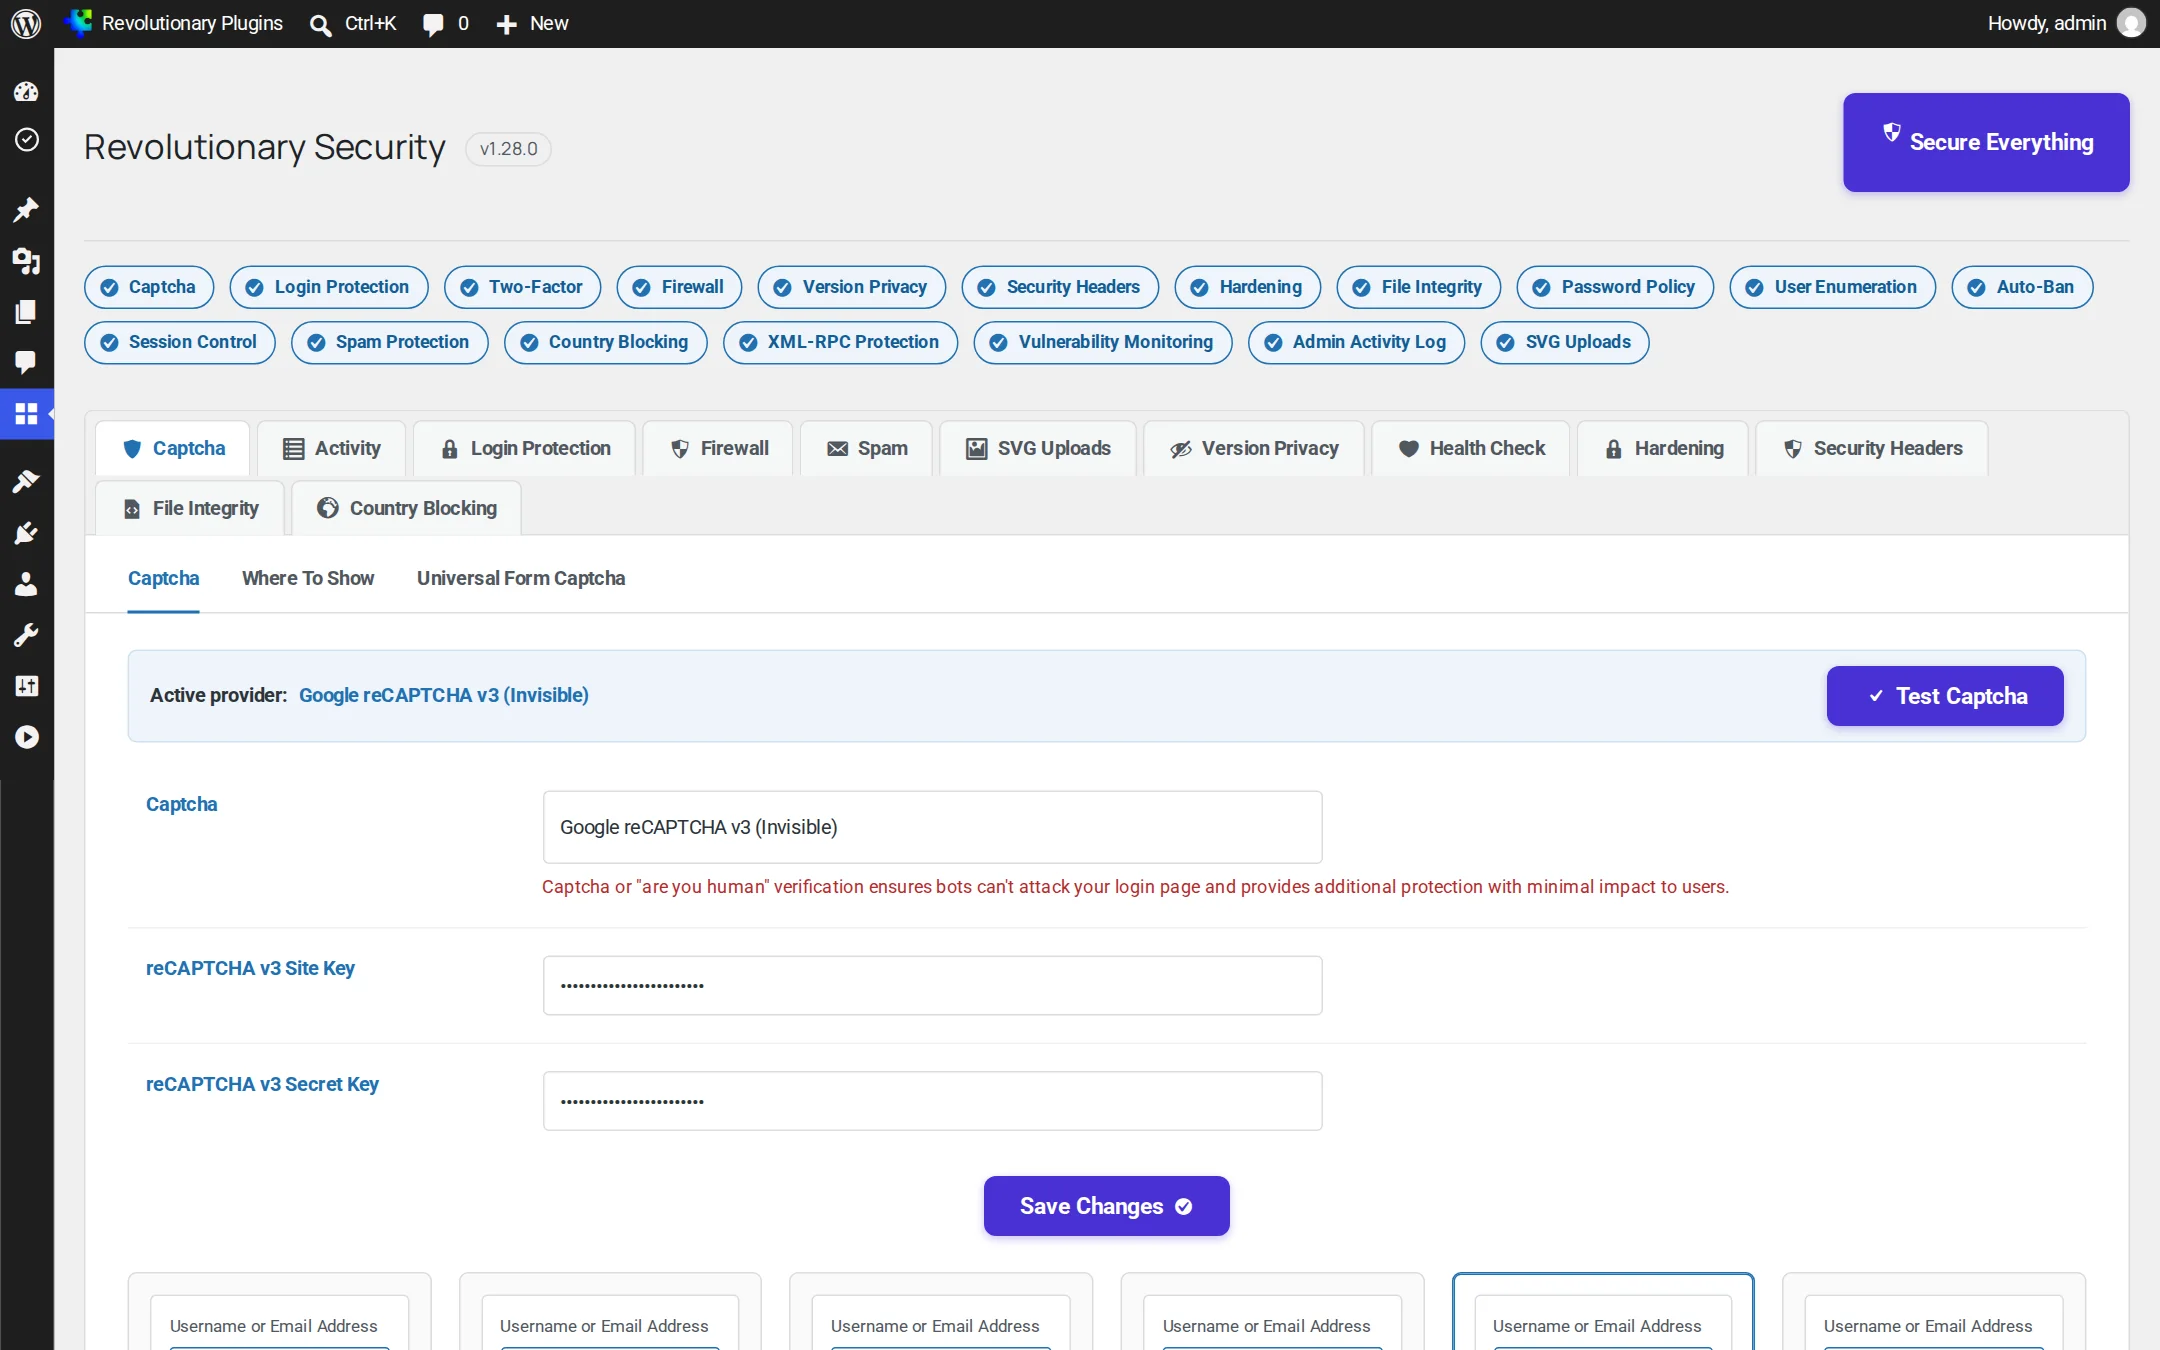Click the Test Captcha button

(1945, 696)
